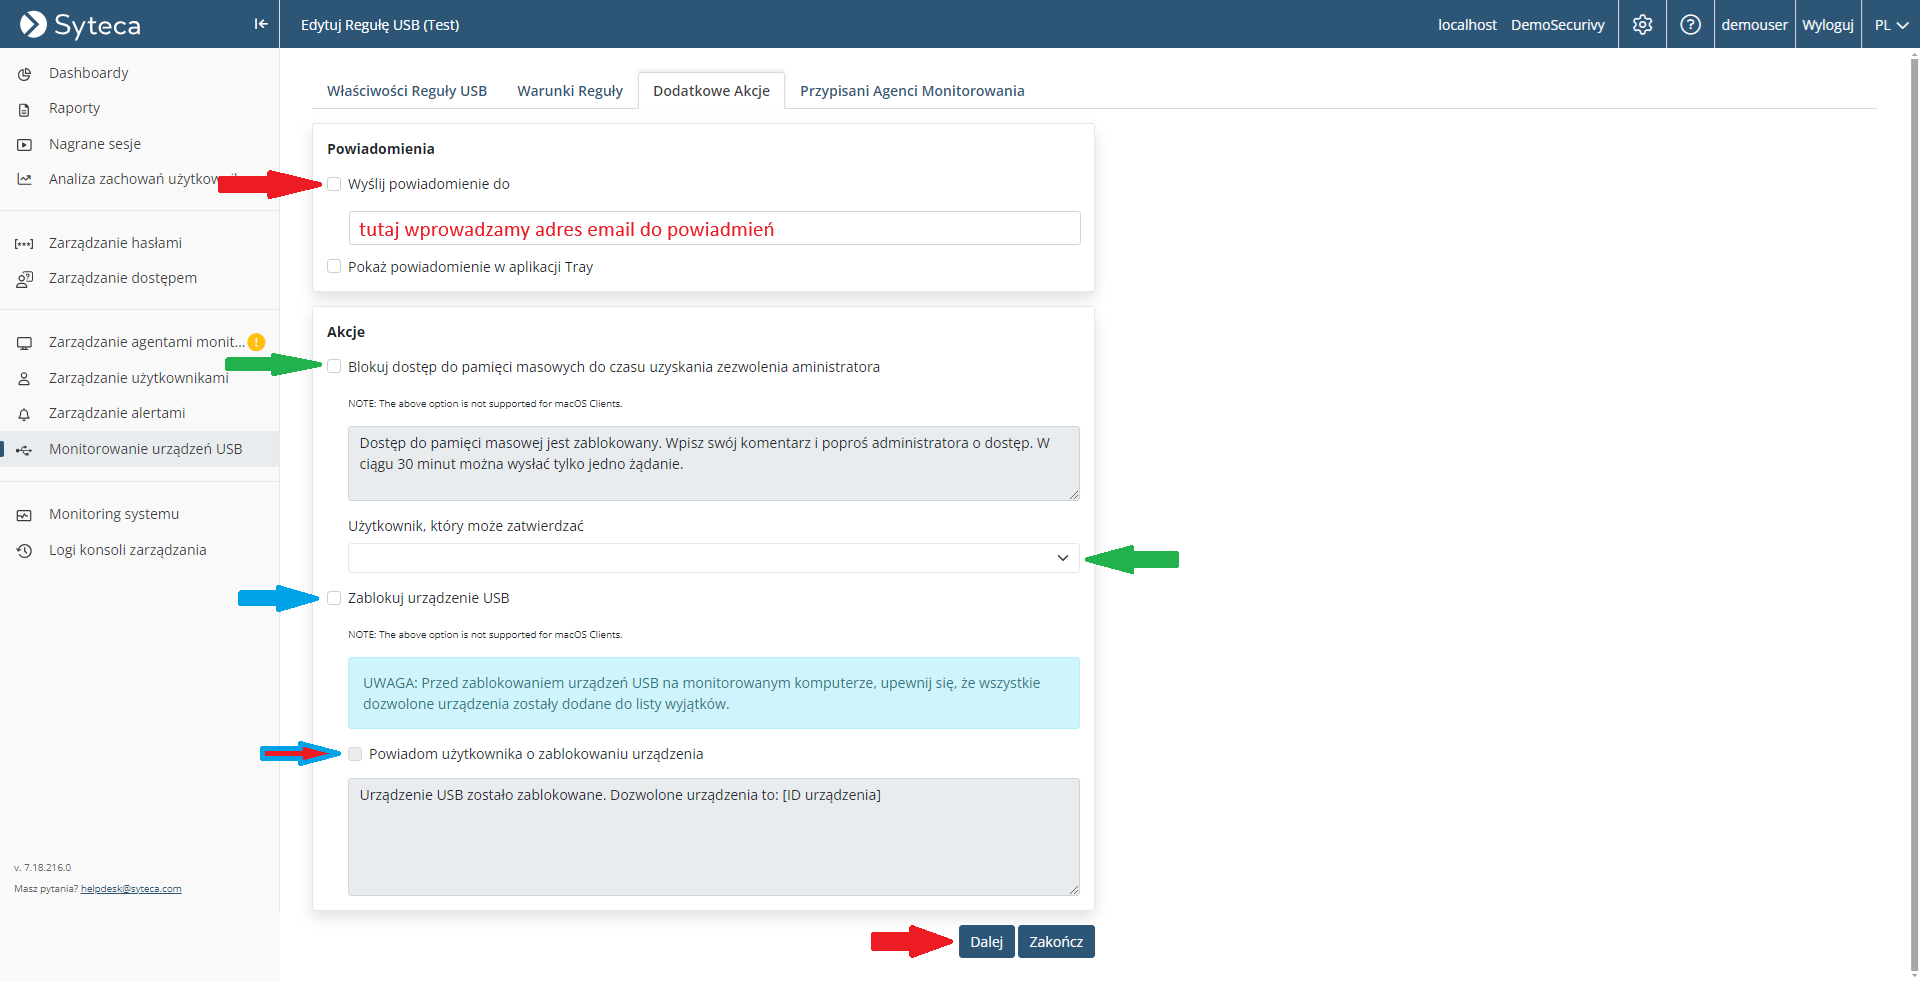This screenshot has height=982, width=1920.
Task: Enable the Wyślij powiadomienie do checkbox
Action: [334, 184]
